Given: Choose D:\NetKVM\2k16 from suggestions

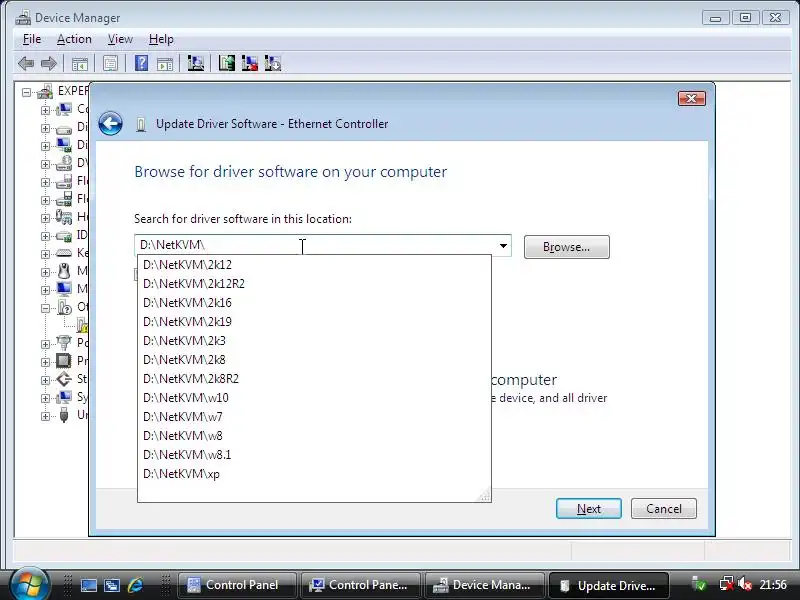Looking at the screenshot, I should pos(314,303).
